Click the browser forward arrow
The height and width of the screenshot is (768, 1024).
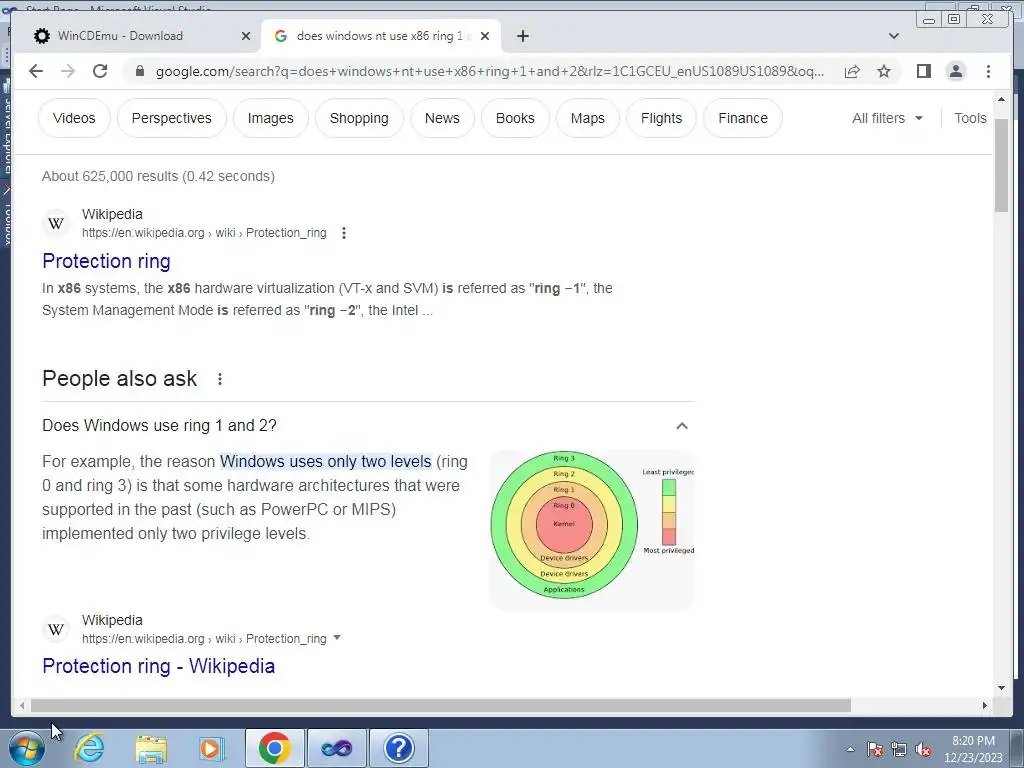(x=68, y=71)
